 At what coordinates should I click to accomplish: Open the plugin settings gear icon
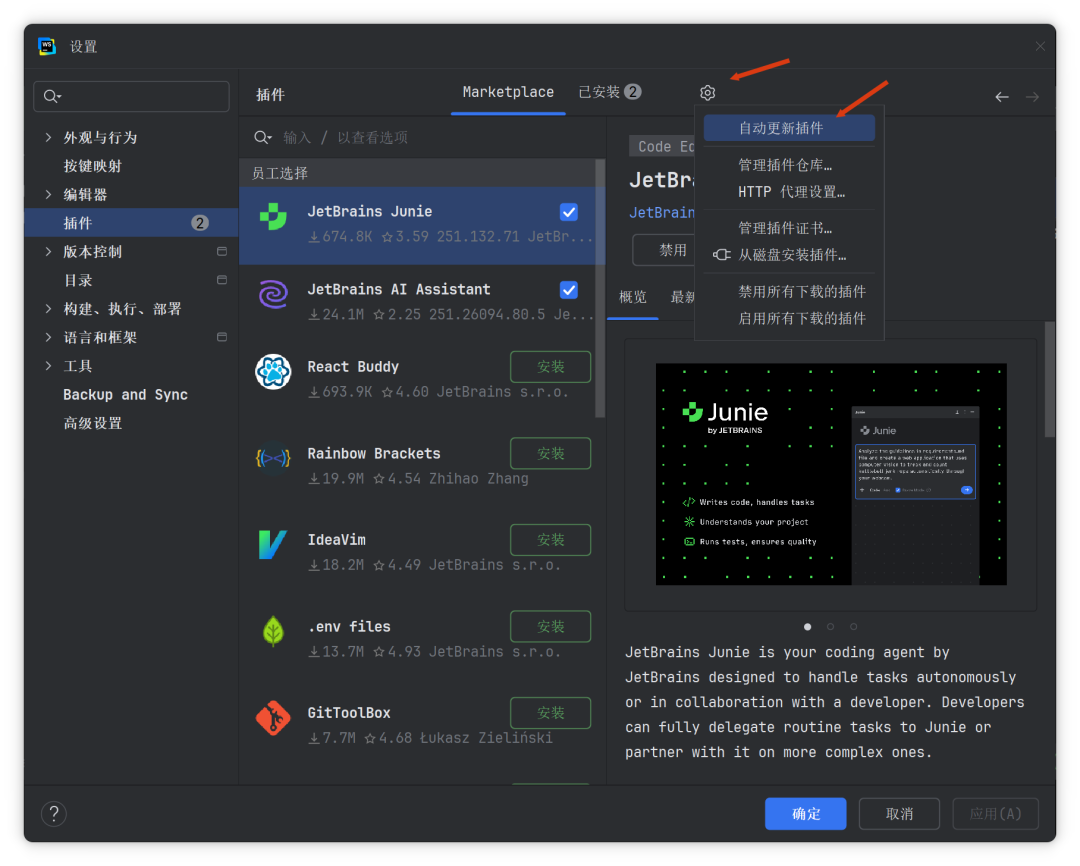pyautogui.click(x=707, y=92)
